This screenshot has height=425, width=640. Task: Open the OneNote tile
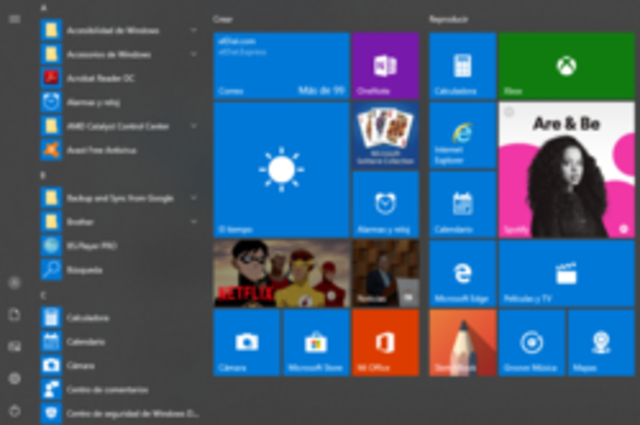[386, 66]
